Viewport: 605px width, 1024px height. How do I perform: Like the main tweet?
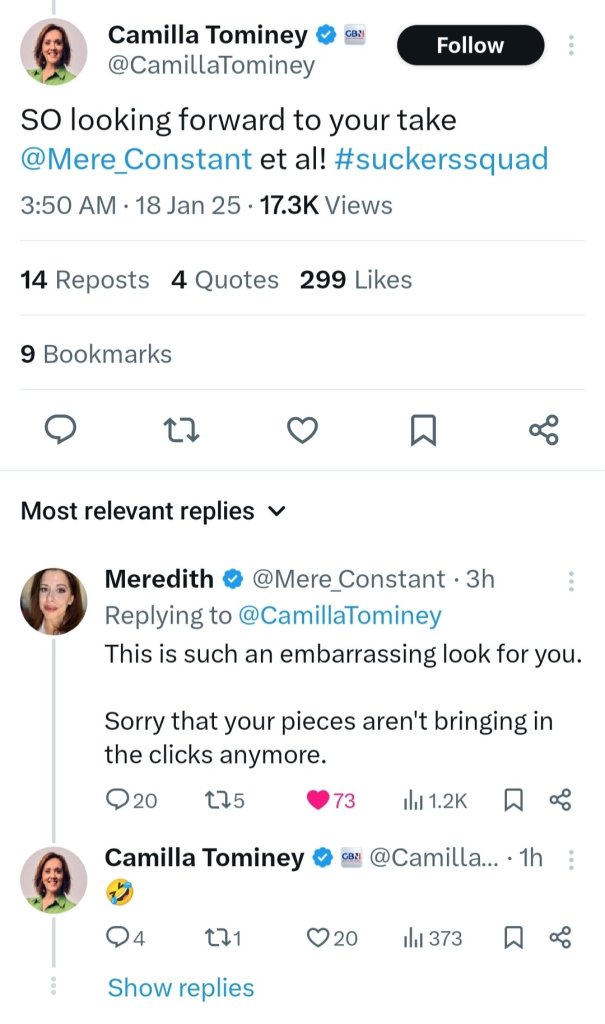click(302, 430)
